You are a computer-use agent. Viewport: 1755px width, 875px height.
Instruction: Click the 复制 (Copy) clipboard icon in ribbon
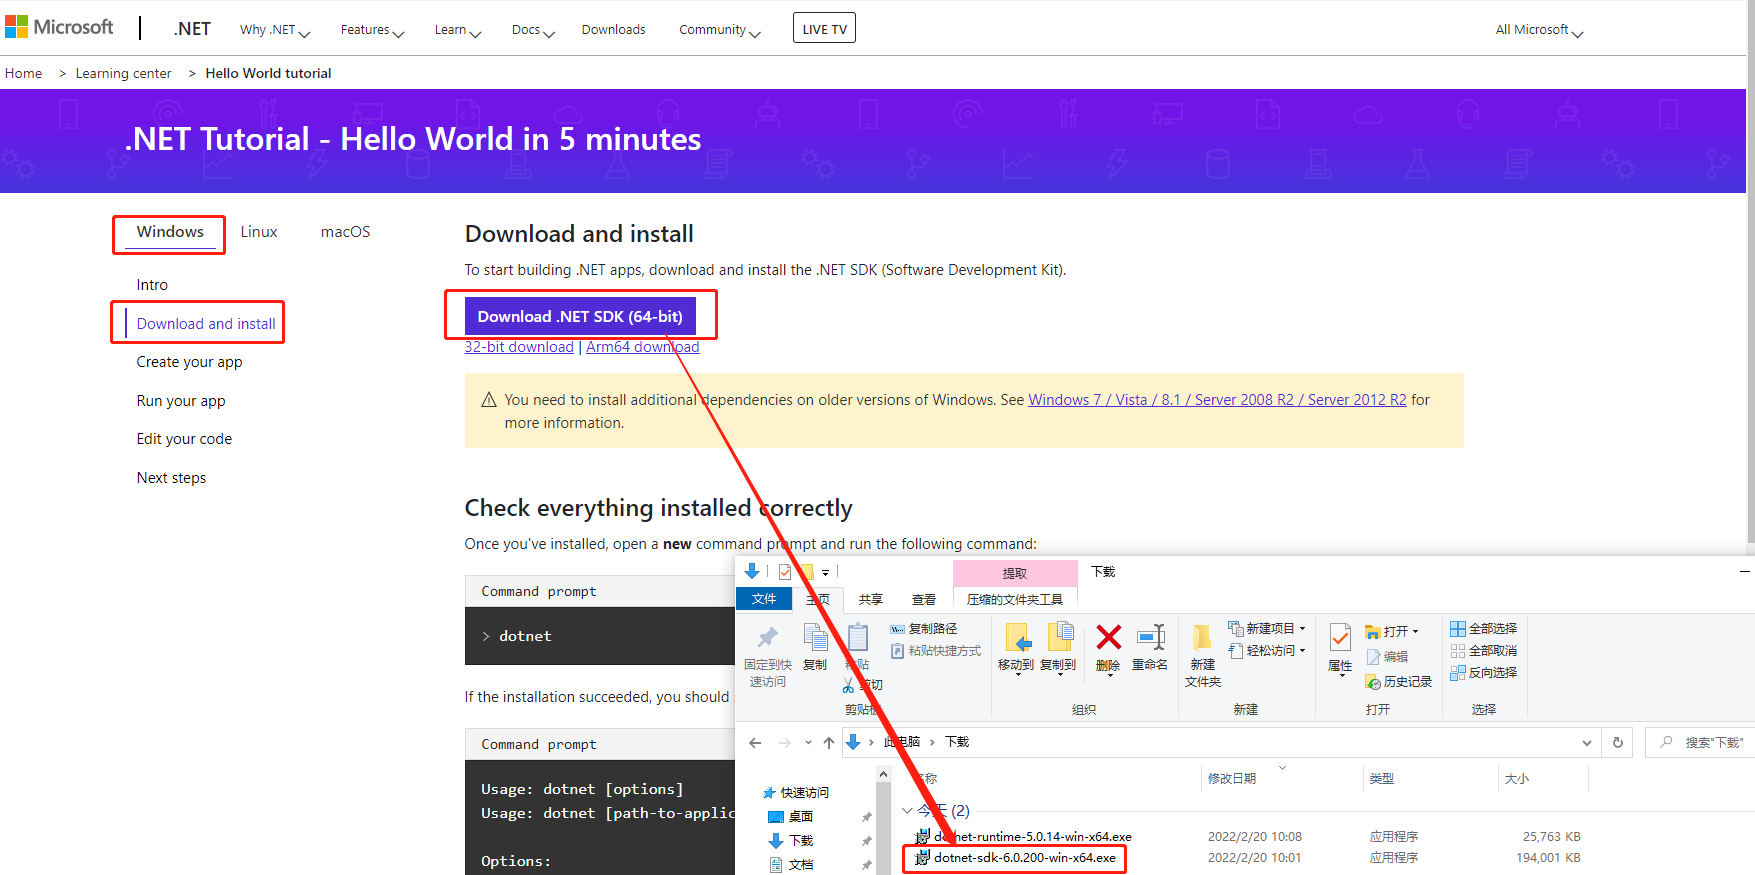pos(816,637)
